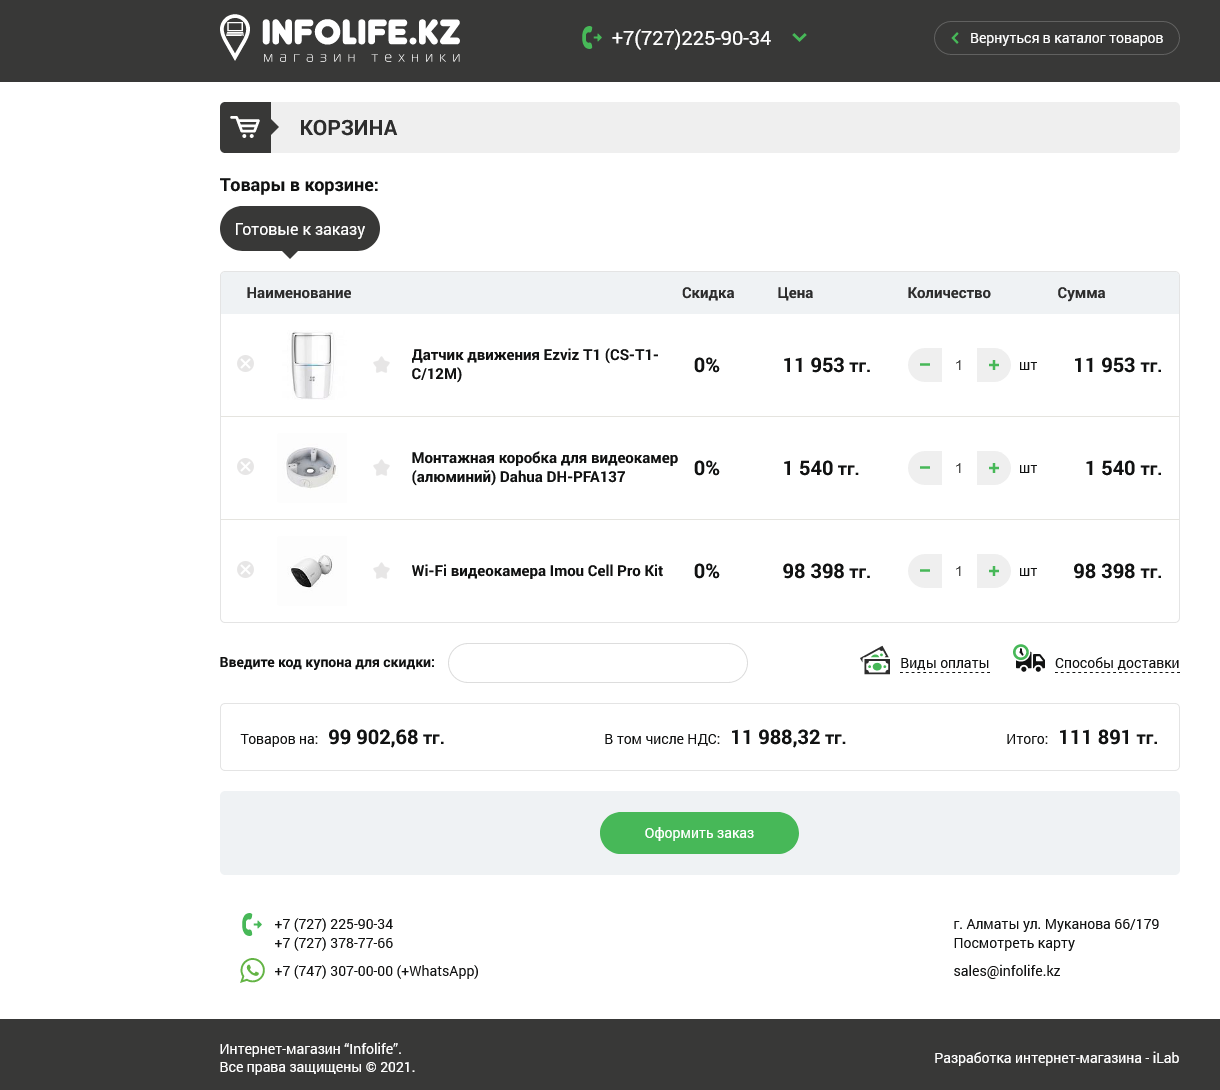The image size is (1220, 1090).
Task: Expand the phone numbers dropdown chevron
Action: [x=799, y=38]
